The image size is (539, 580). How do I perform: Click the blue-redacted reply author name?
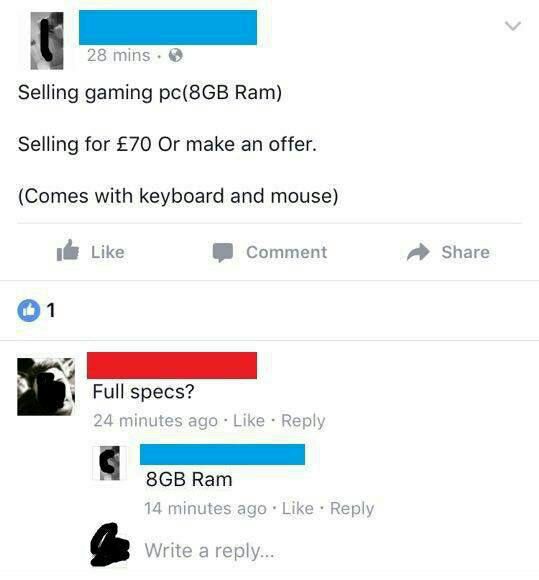pos(222,455)
